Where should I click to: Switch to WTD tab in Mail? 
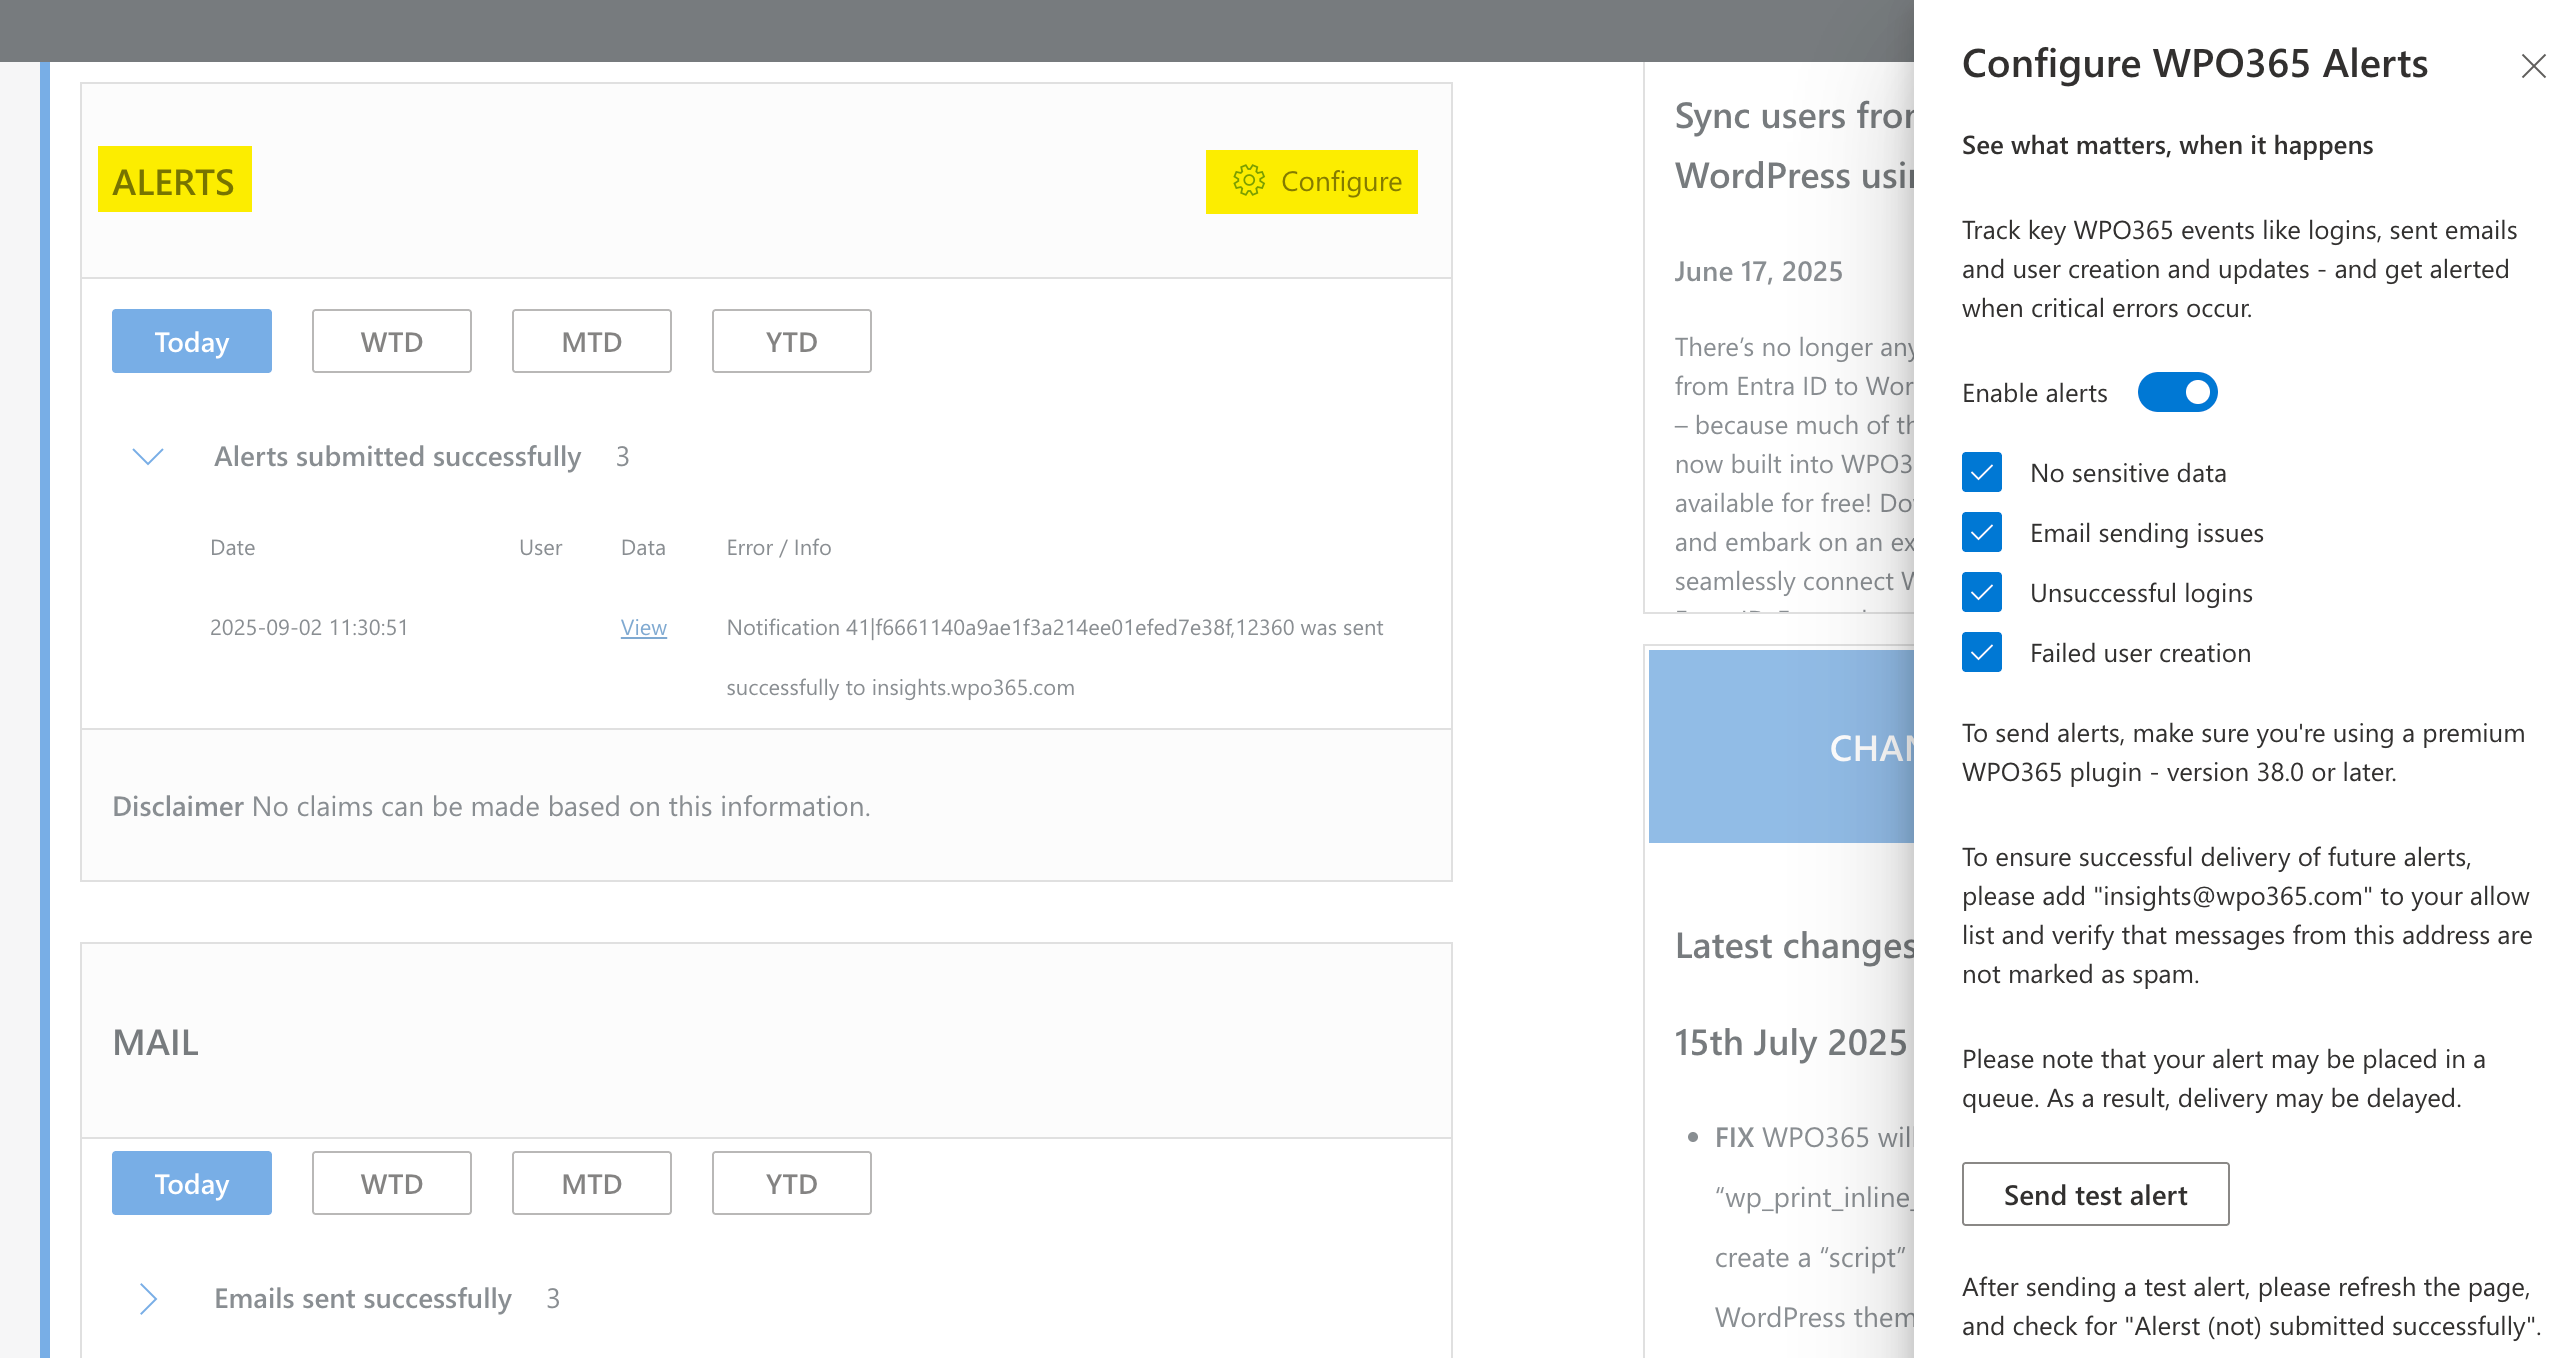[x=392, y=1183]
